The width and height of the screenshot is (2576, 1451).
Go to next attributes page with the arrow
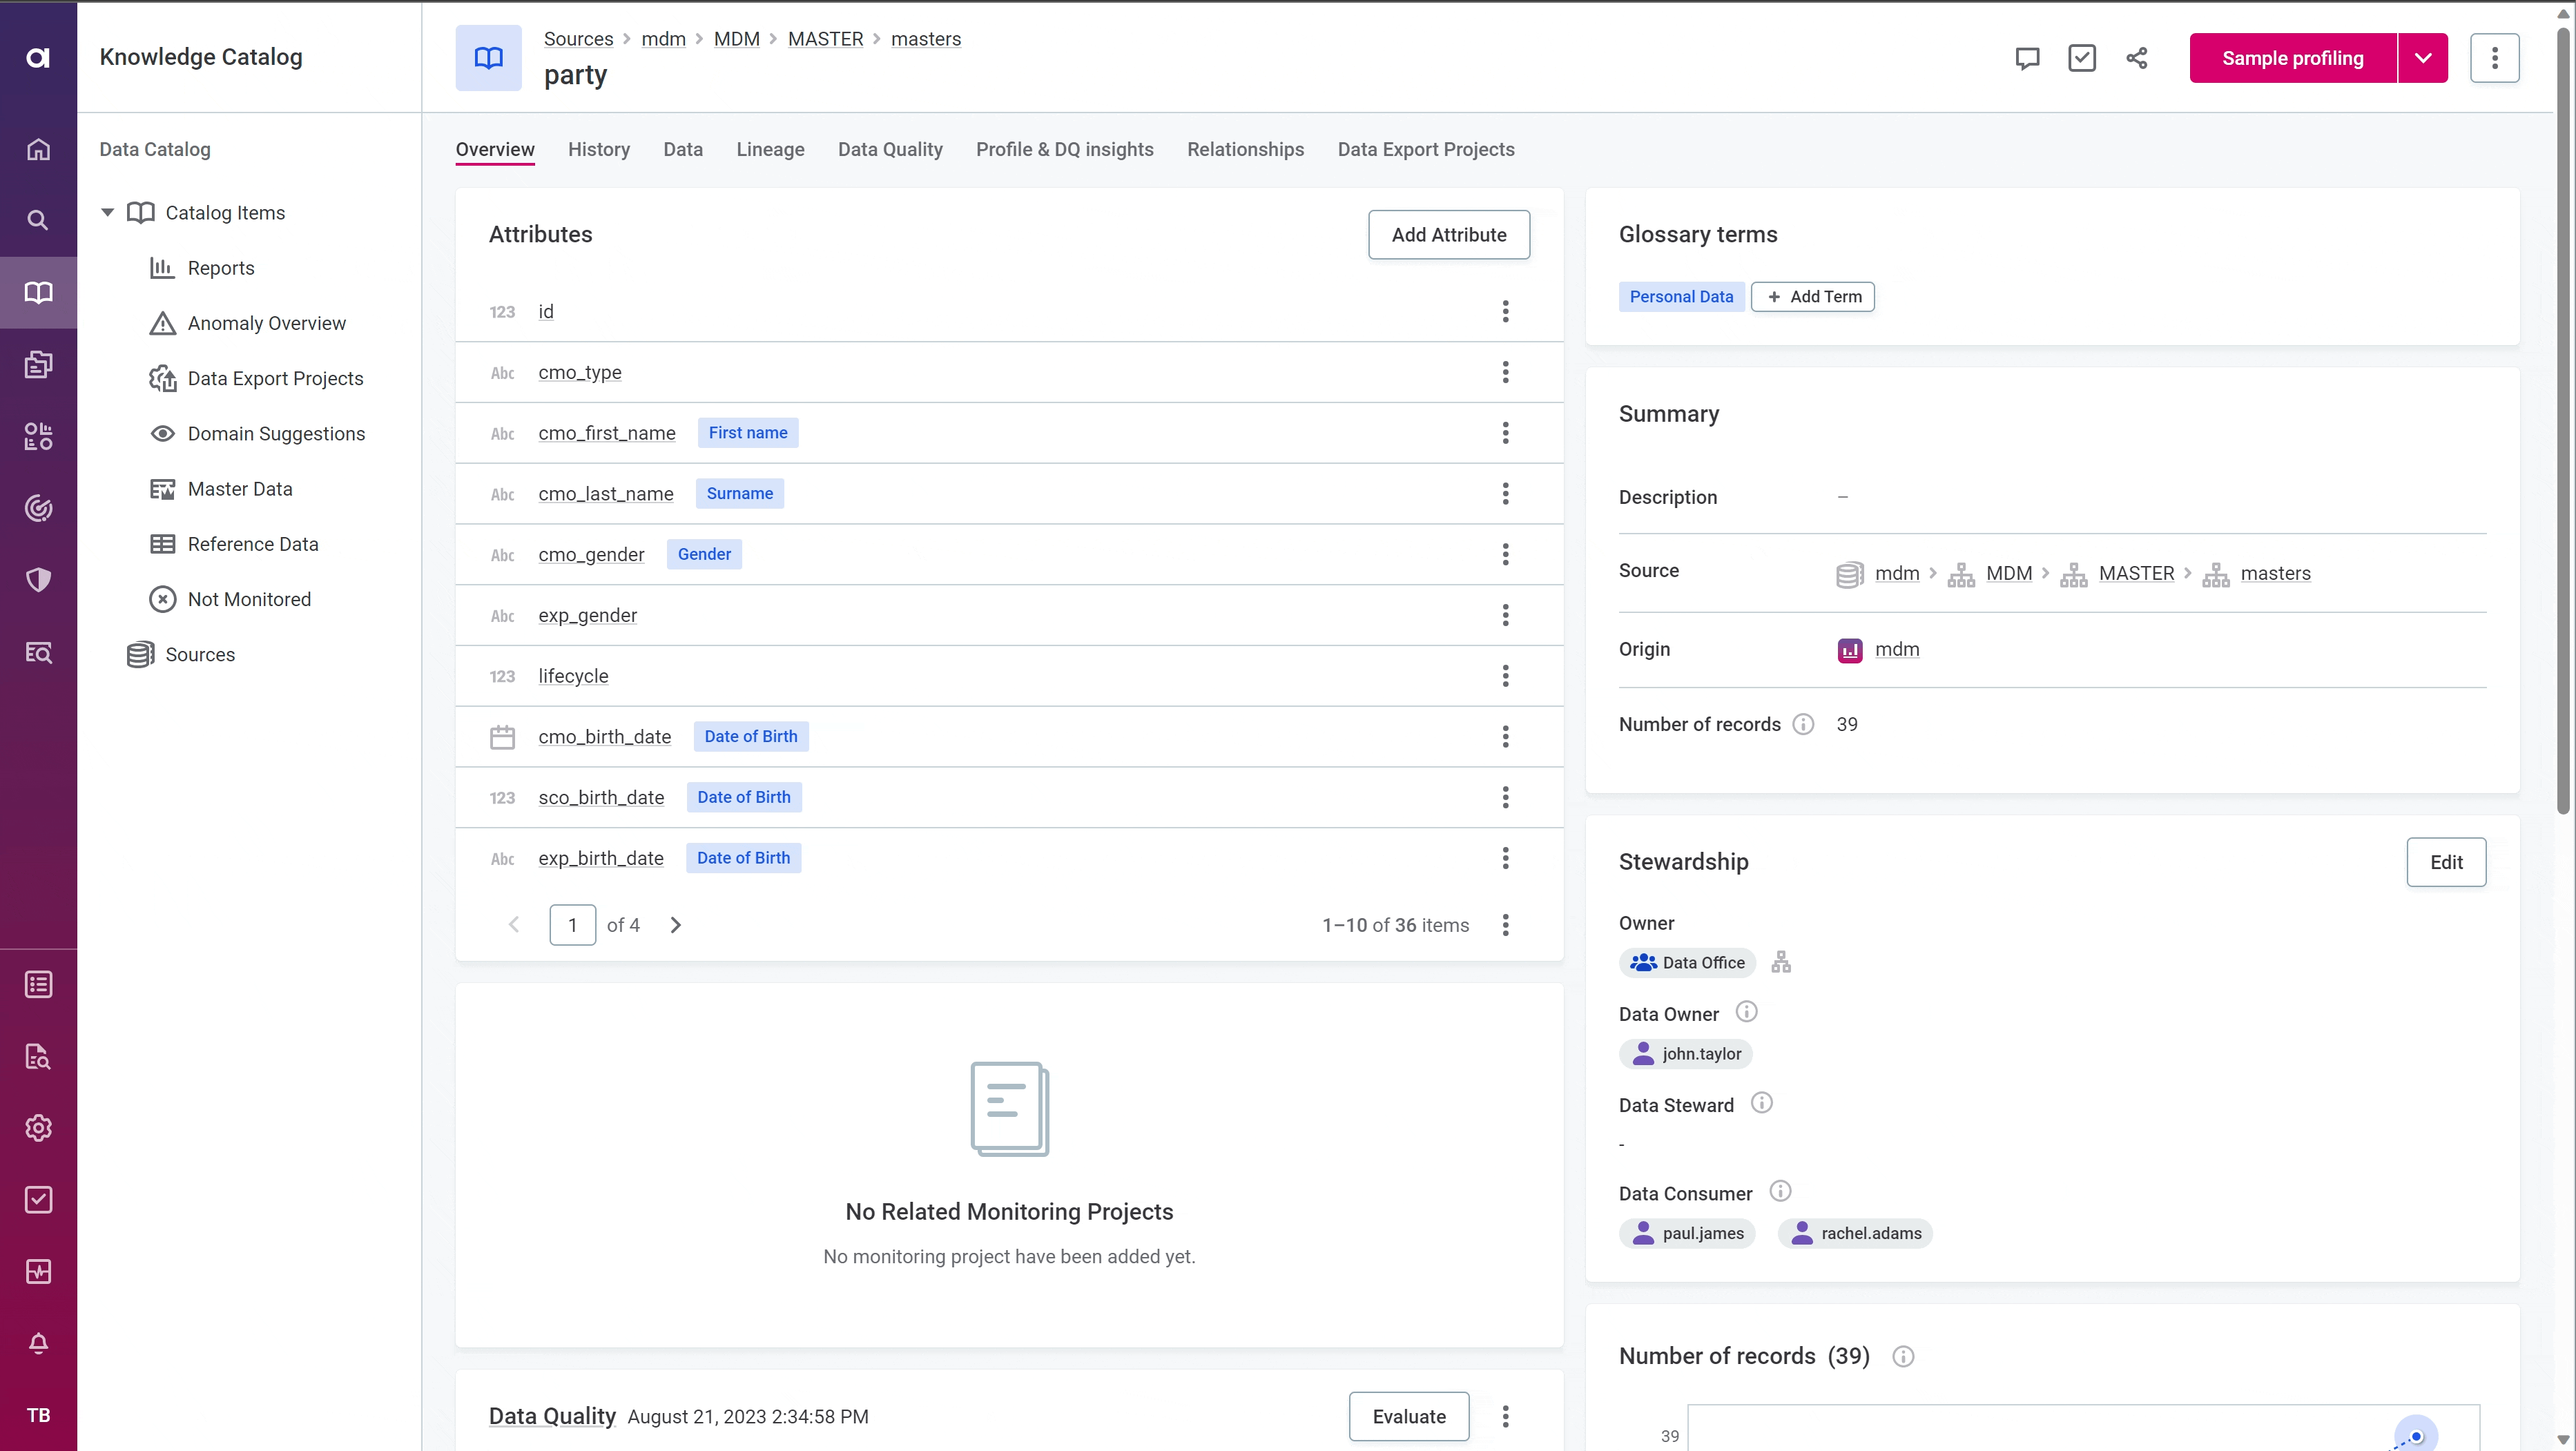point(675,924)
